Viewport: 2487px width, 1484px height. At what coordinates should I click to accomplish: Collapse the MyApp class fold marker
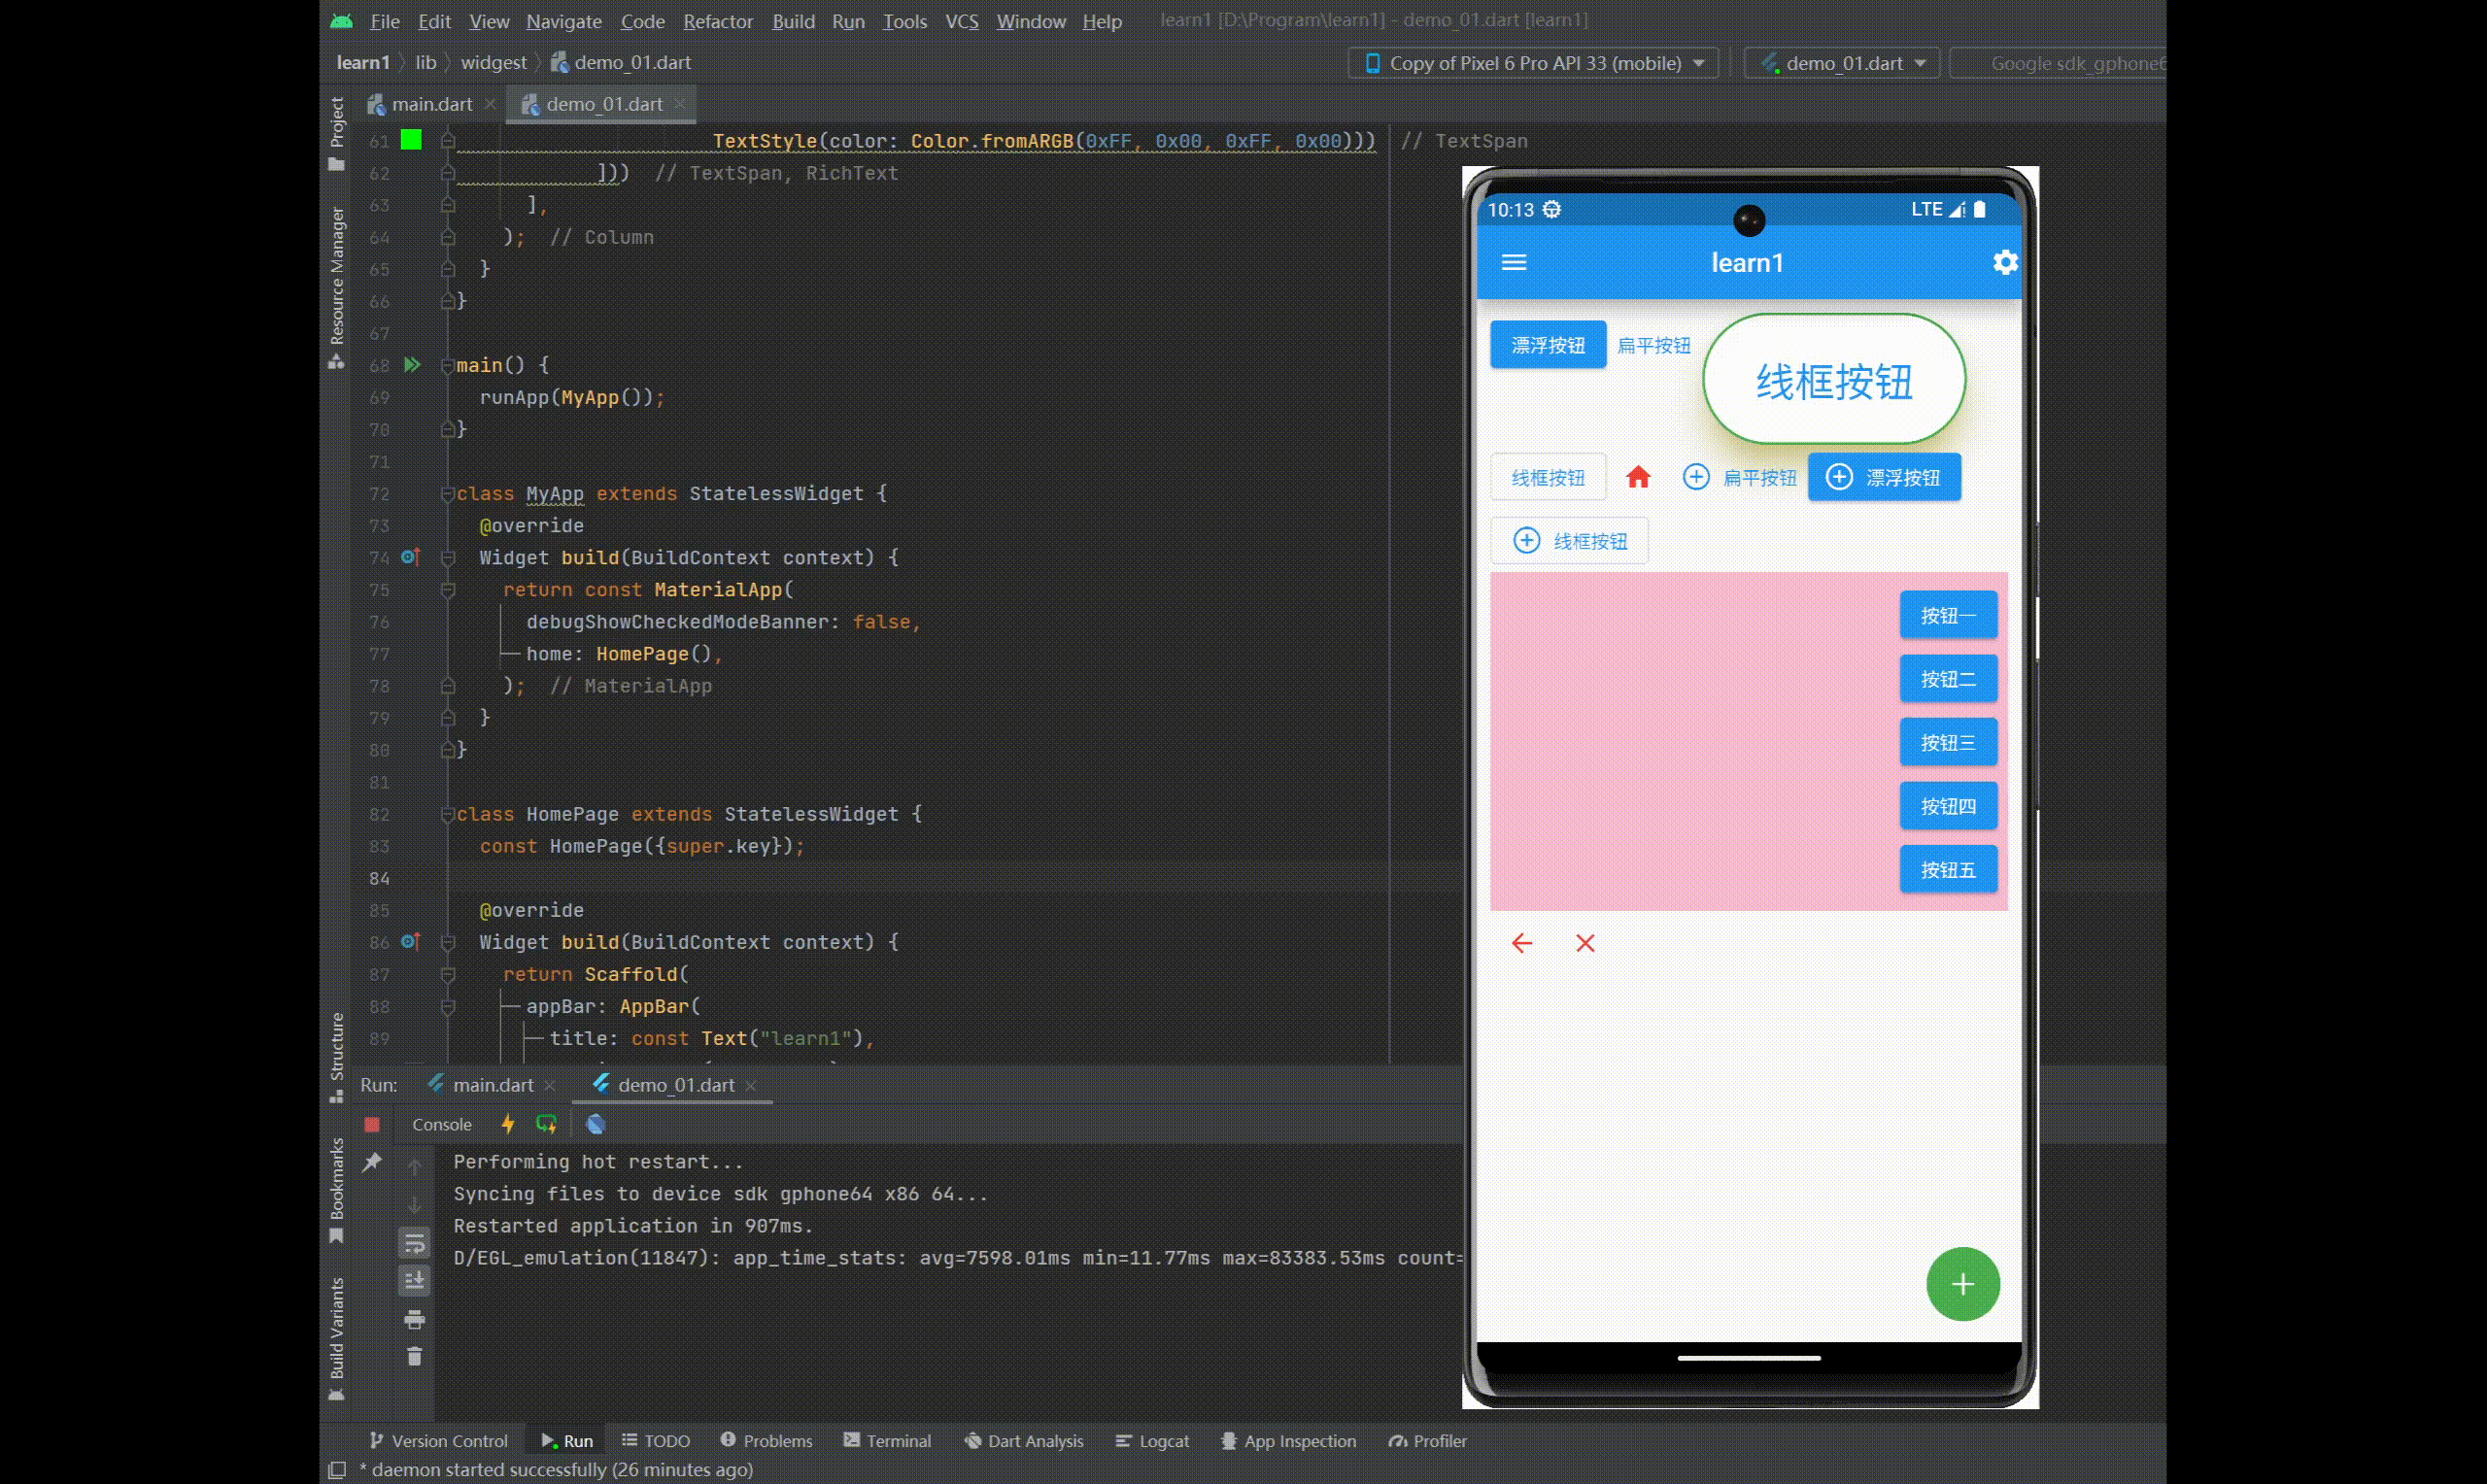(x=448, y=494)
